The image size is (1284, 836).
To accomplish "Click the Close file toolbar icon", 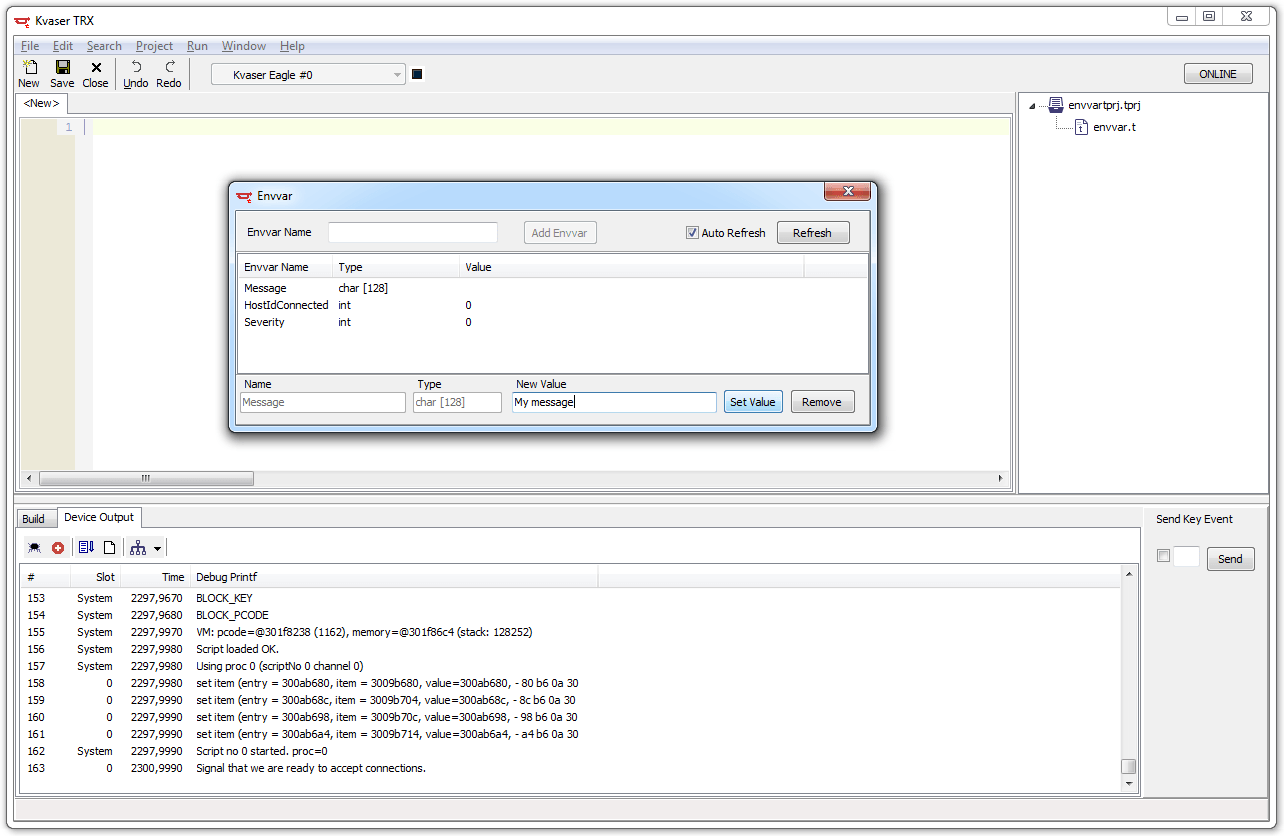I will point(96,67).
